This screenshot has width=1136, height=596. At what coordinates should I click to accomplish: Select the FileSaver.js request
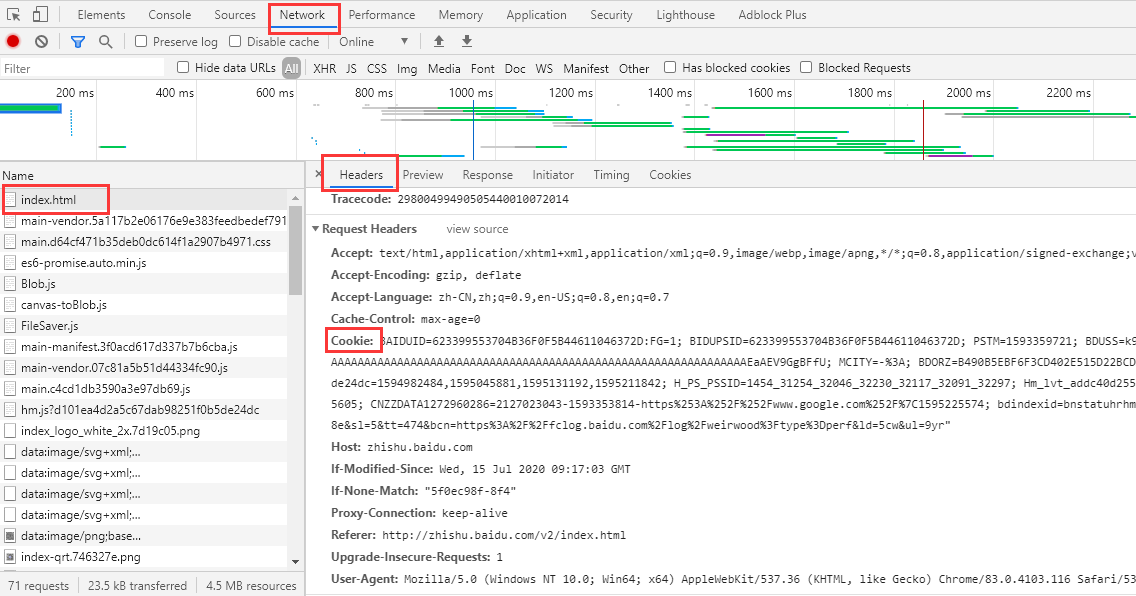(x=49, y=326)
